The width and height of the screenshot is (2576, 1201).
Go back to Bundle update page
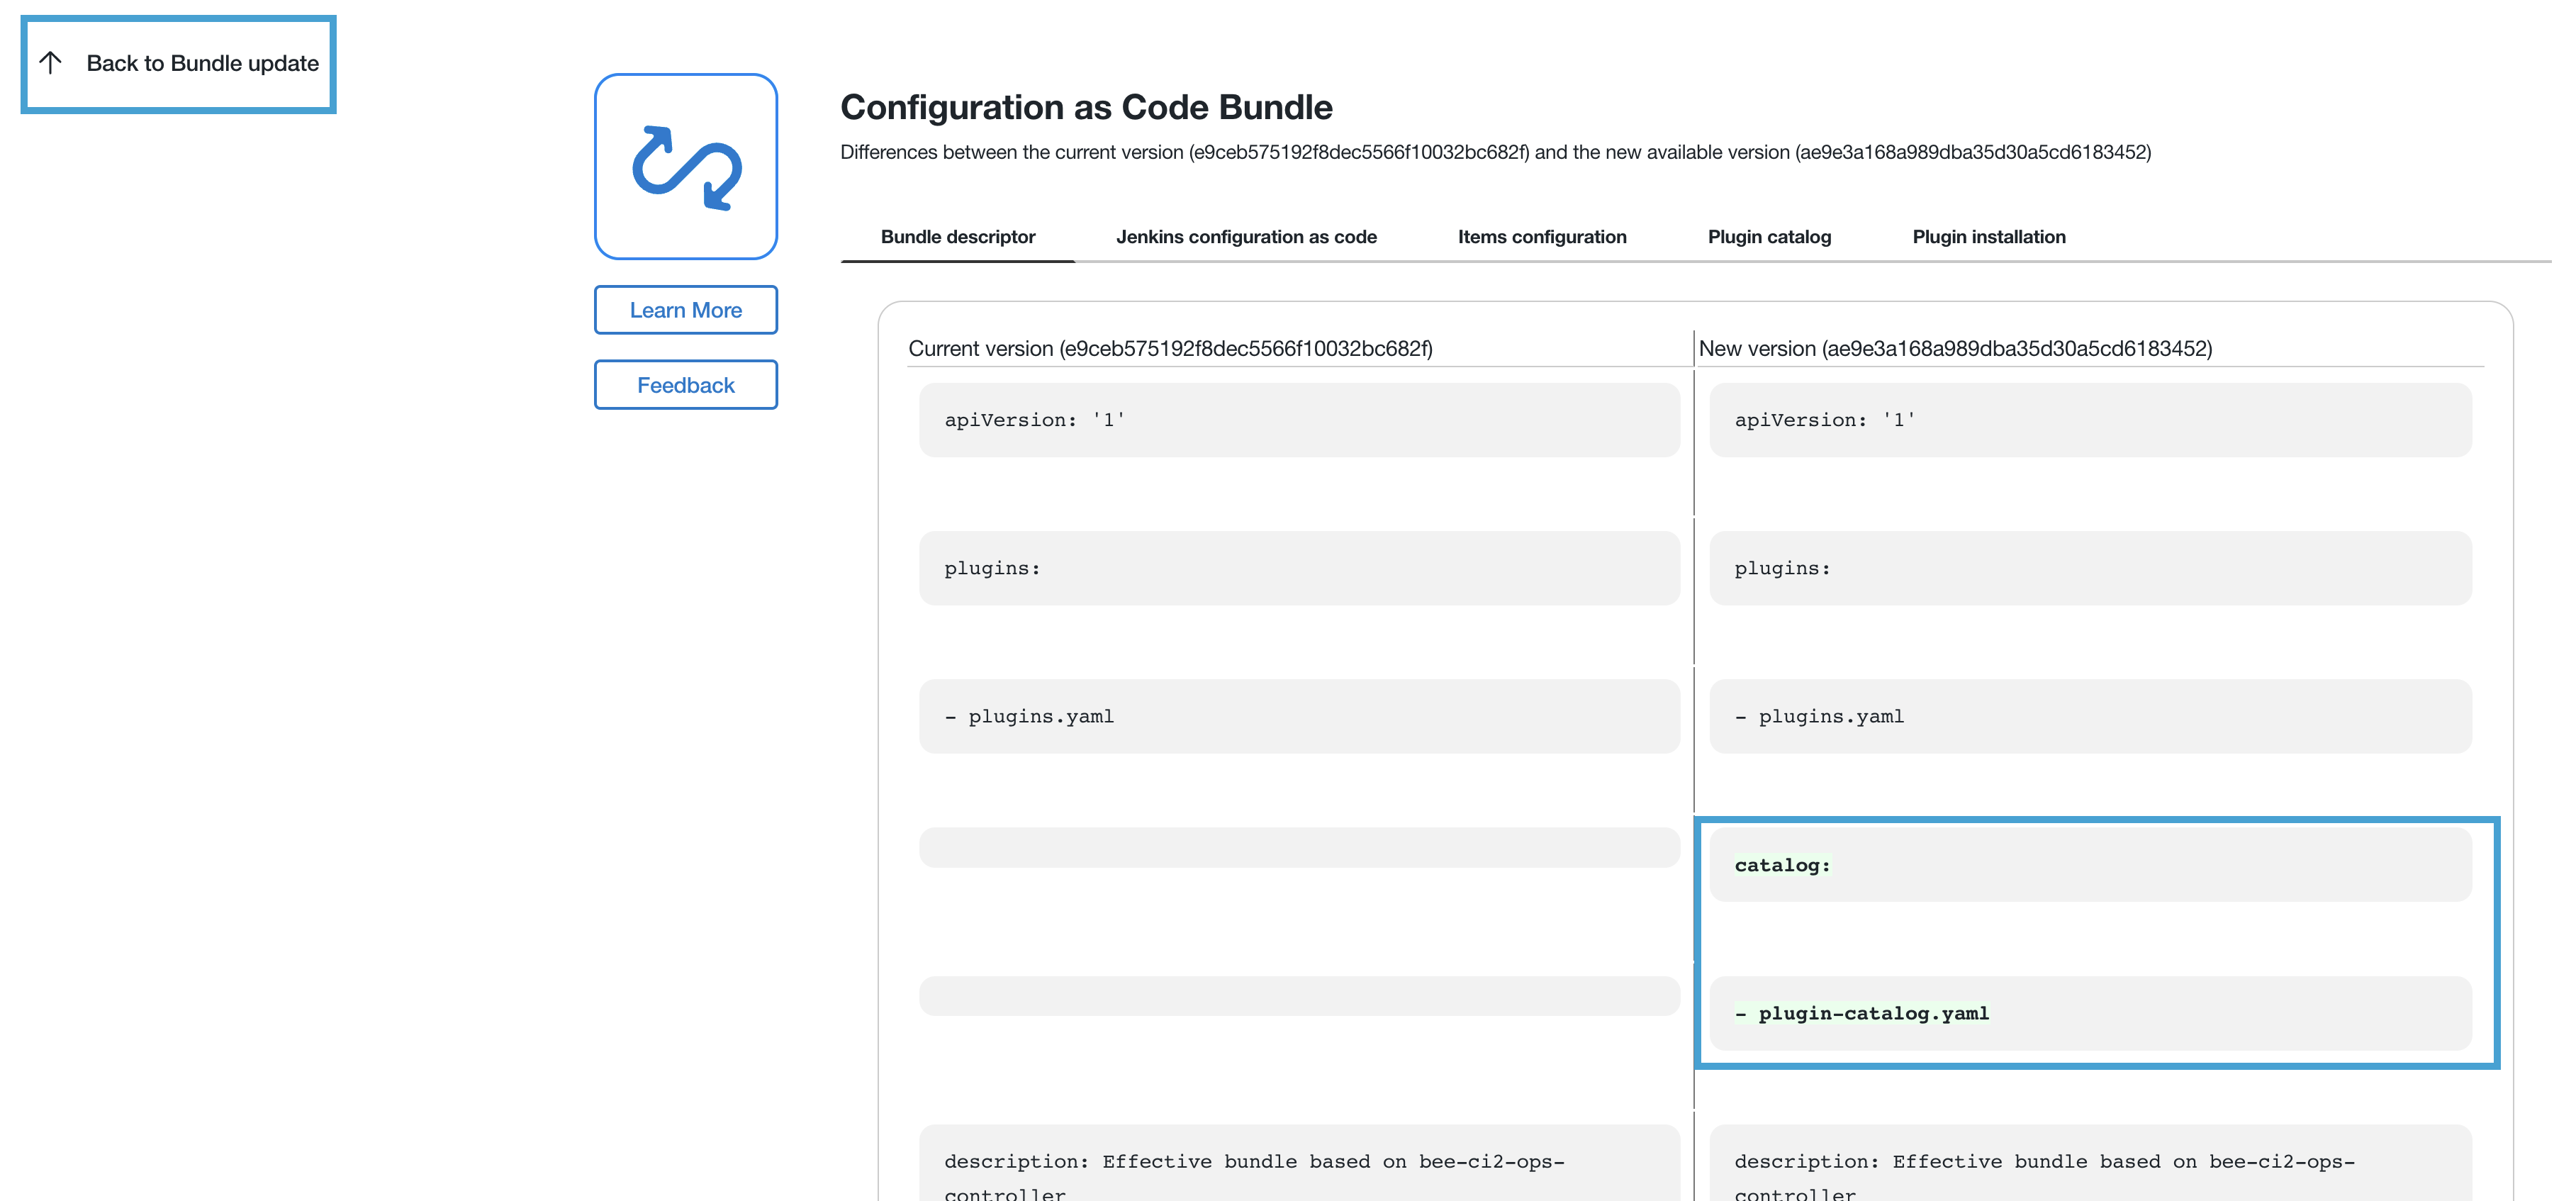(x=201, y=63)
